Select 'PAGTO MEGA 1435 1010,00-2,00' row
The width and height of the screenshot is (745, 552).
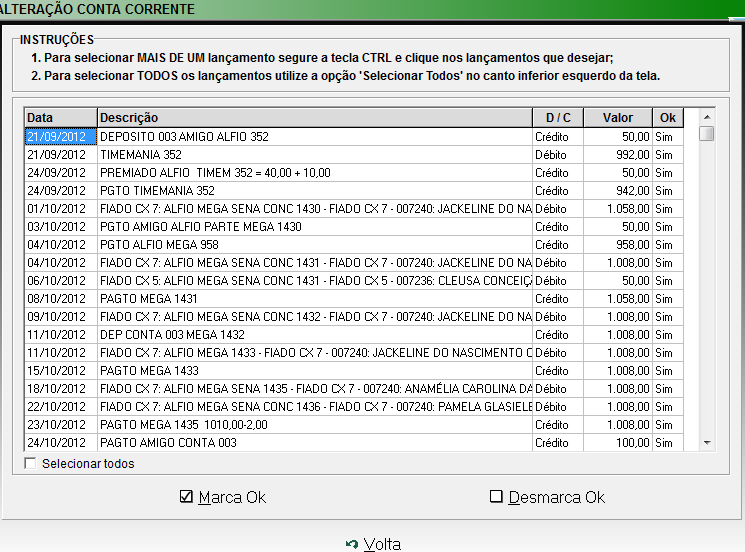coord(354,425)
